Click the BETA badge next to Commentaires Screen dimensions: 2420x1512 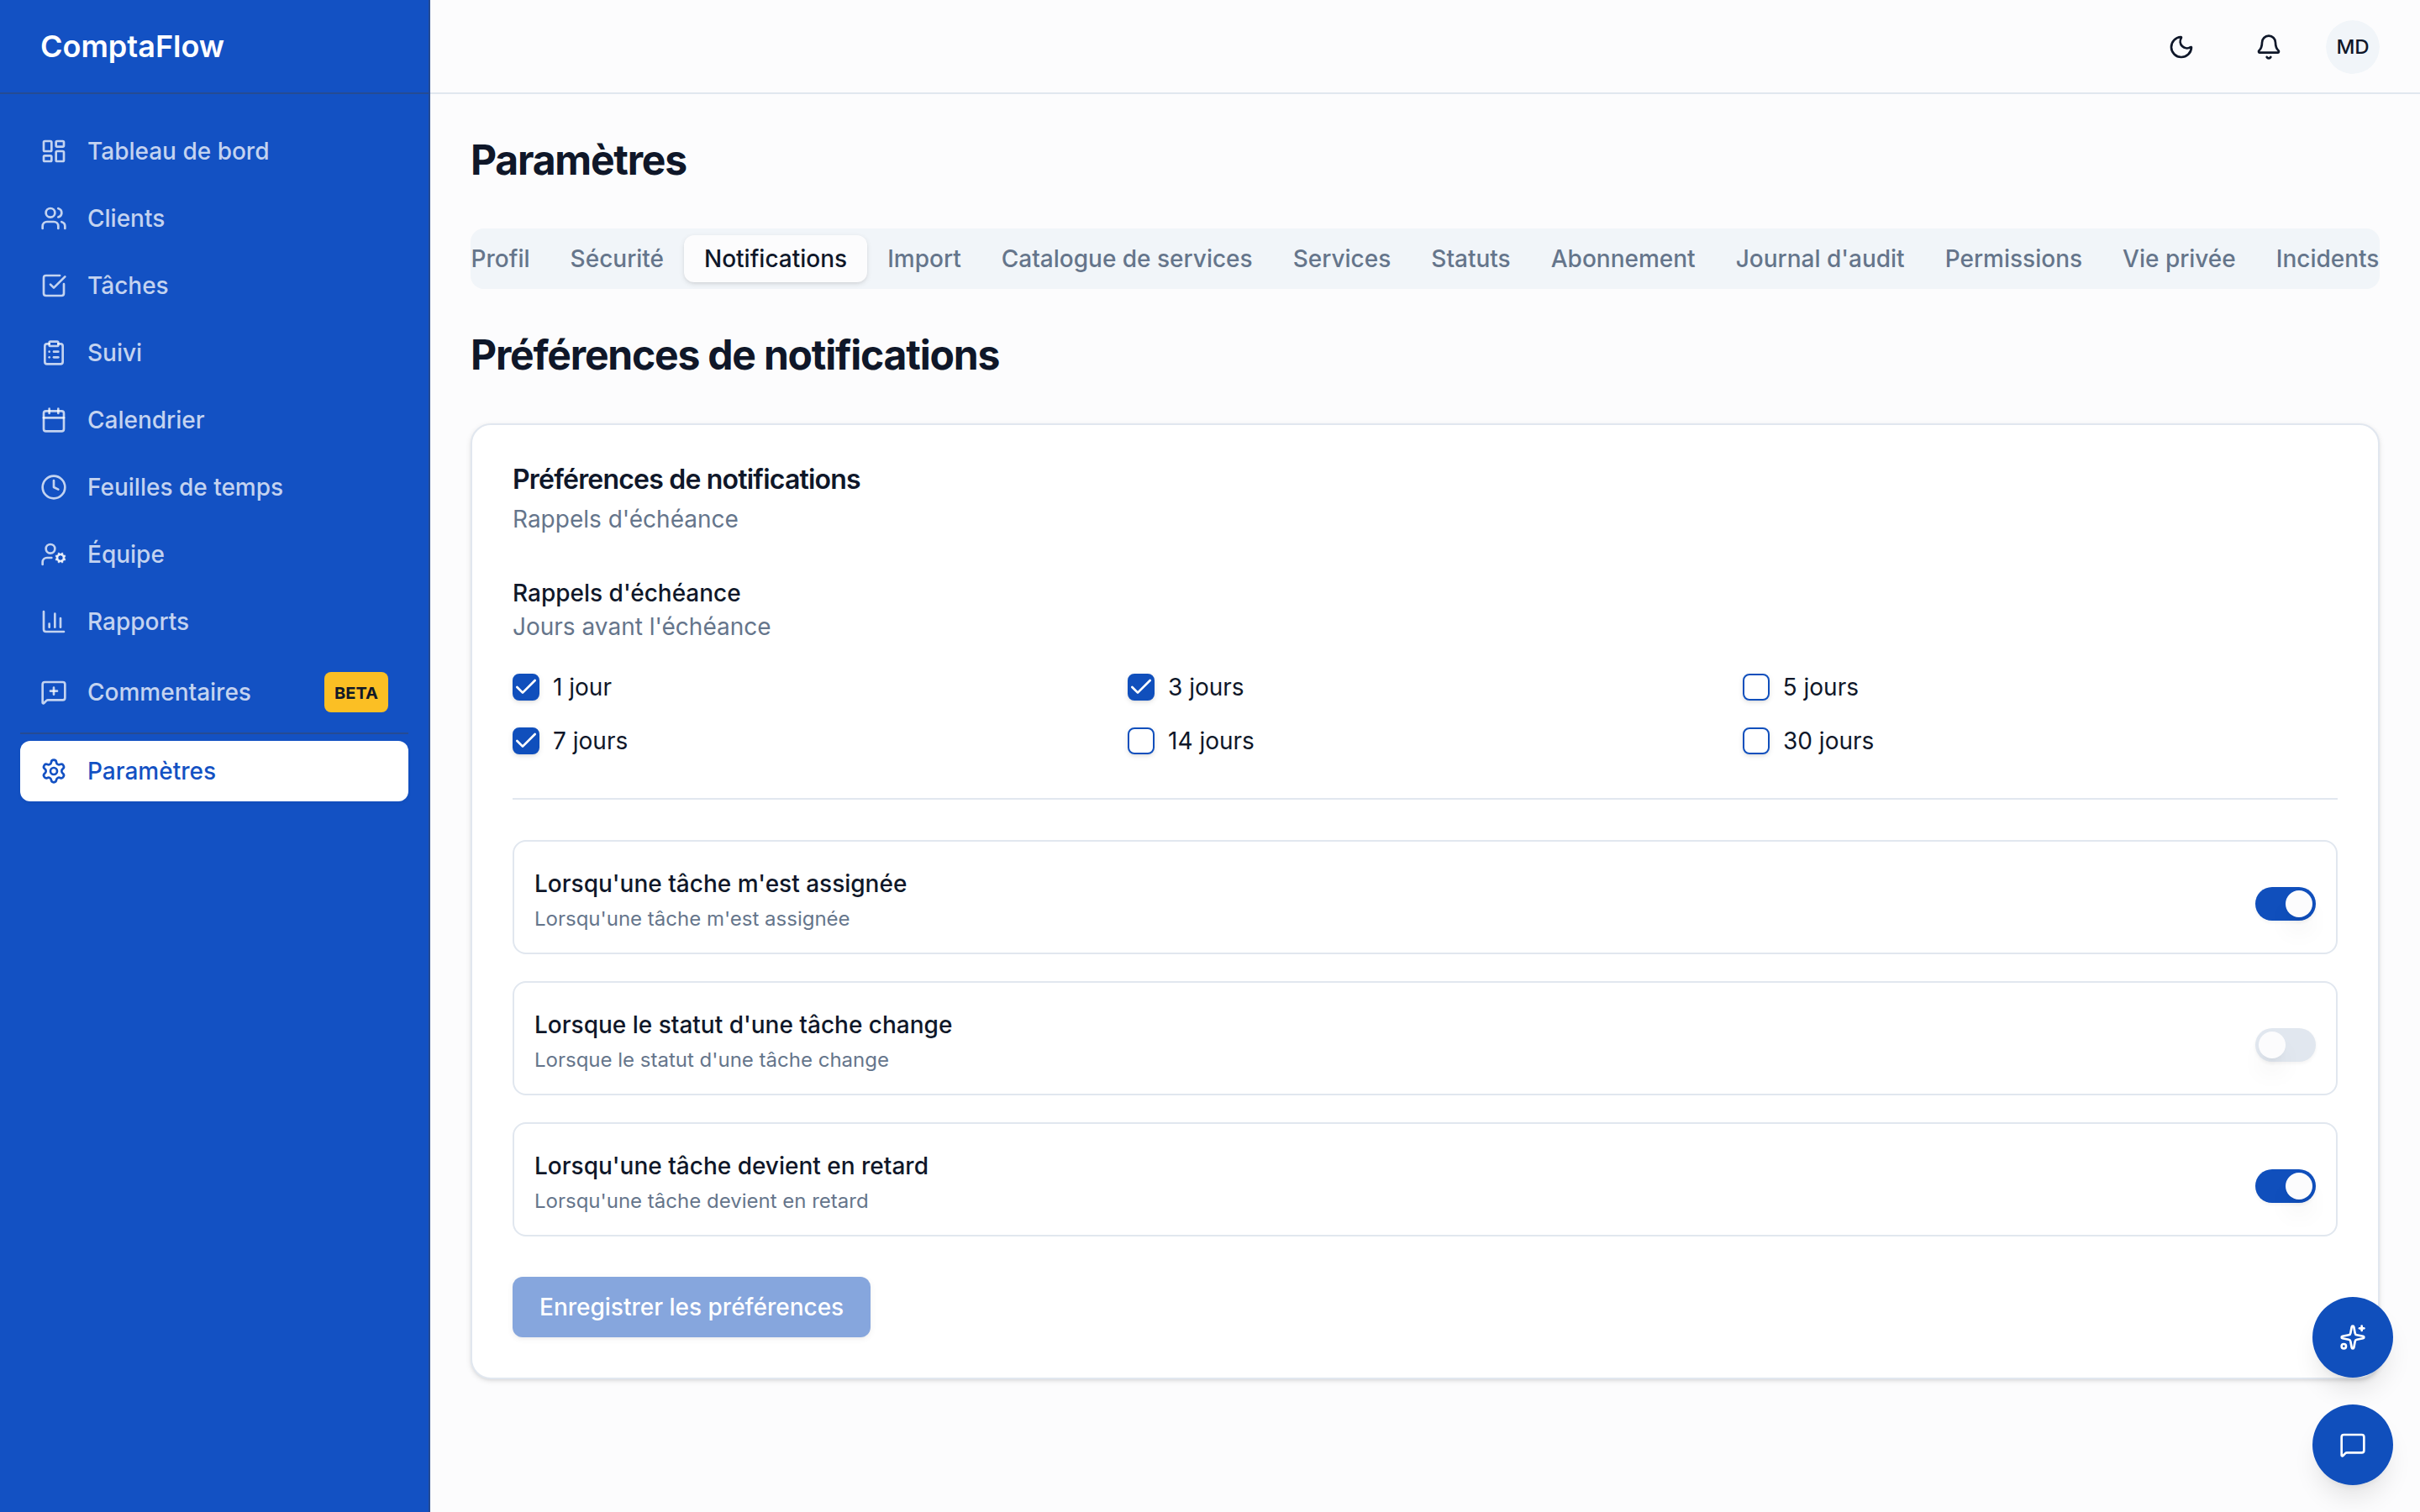click(356, 692)
